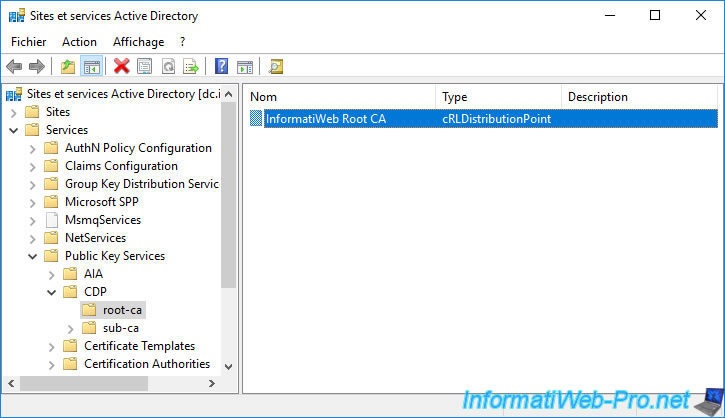This screenshot has height=418, width=725.
Task: Open the Action menu
Action: (79, 42)
